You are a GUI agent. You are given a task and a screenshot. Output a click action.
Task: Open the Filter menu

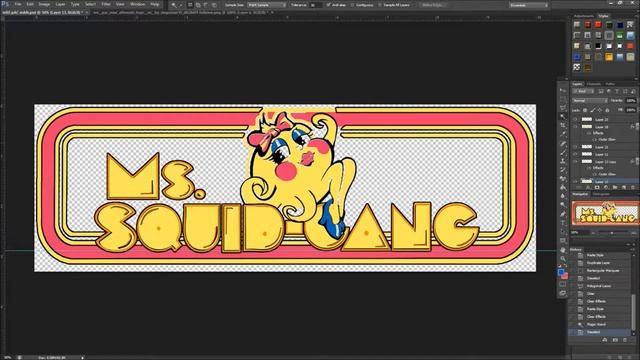(x=106, y=4)
